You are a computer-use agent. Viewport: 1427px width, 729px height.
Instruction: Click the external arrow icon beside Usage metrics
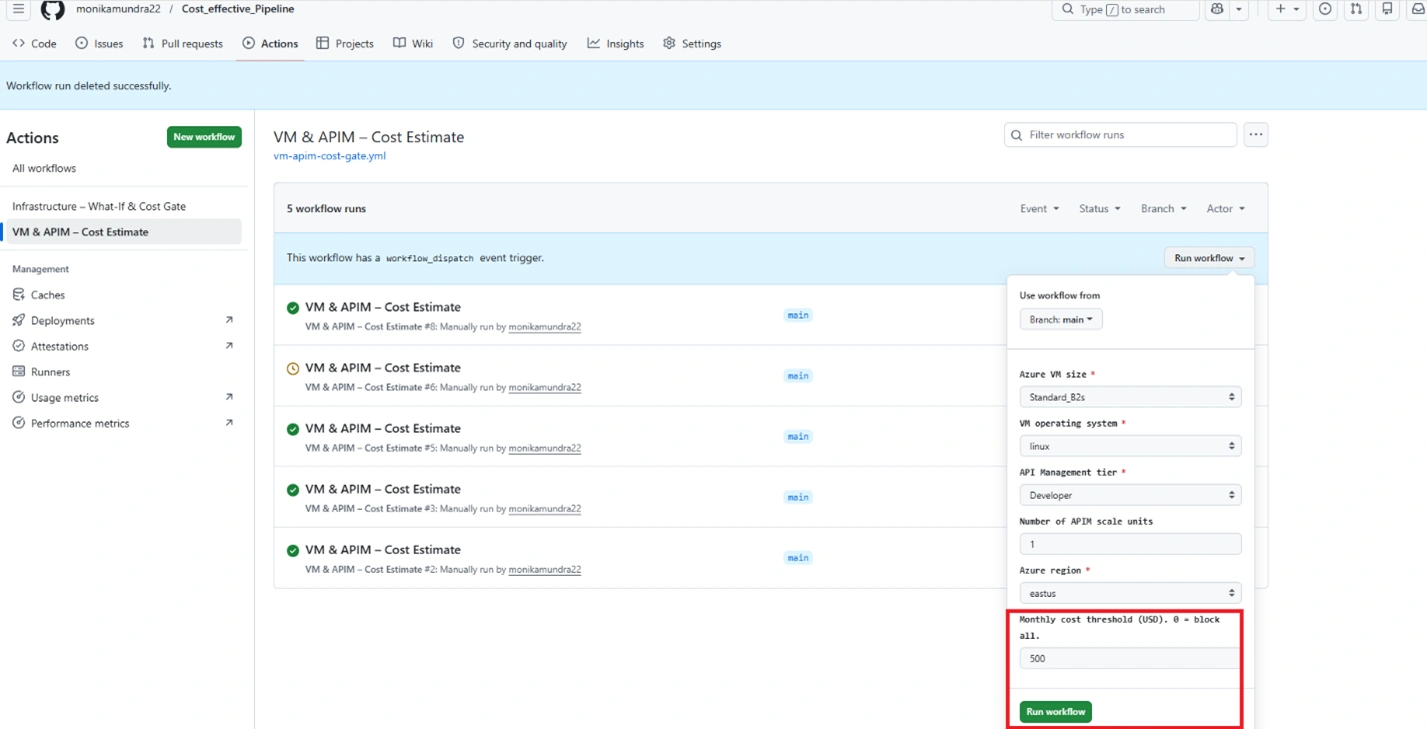click(229, 397)
